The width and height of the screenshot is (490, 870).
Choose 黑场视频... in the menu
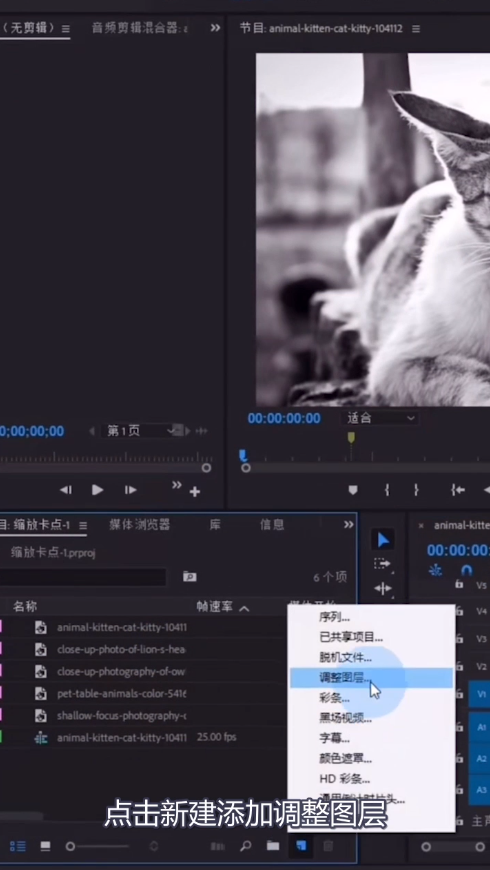tap(372, 718)
